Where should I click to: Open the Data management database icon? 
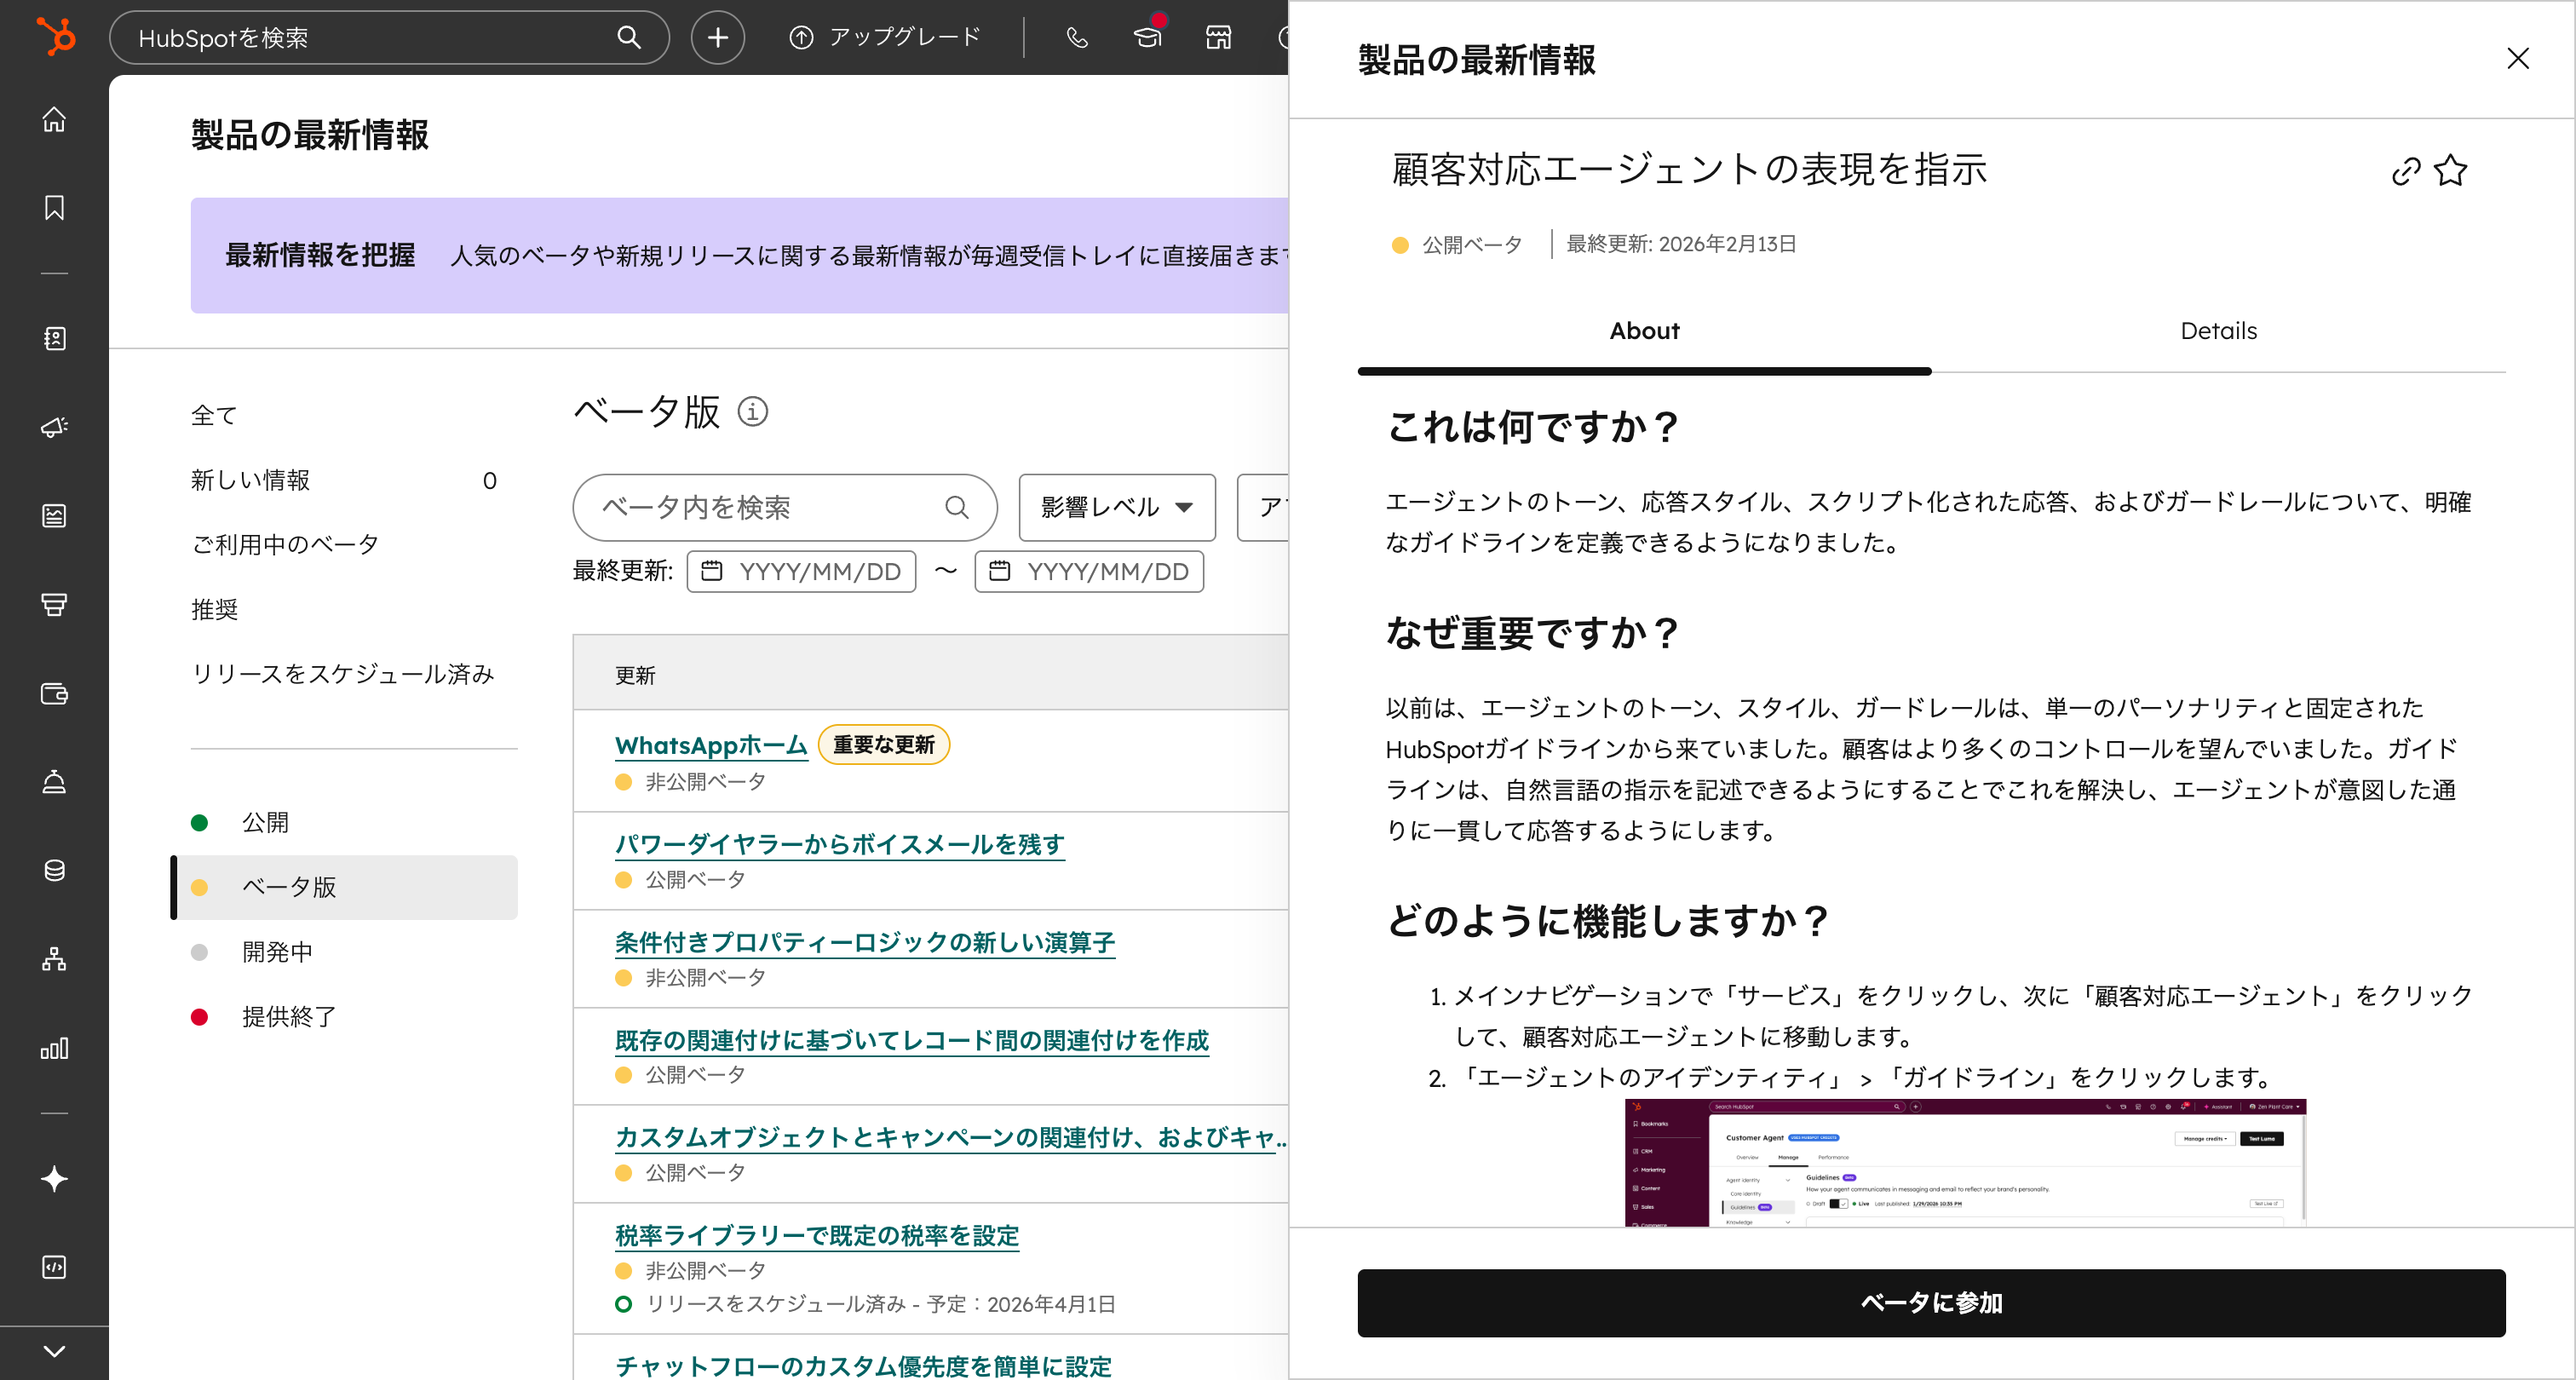click(x=54, y=870)
